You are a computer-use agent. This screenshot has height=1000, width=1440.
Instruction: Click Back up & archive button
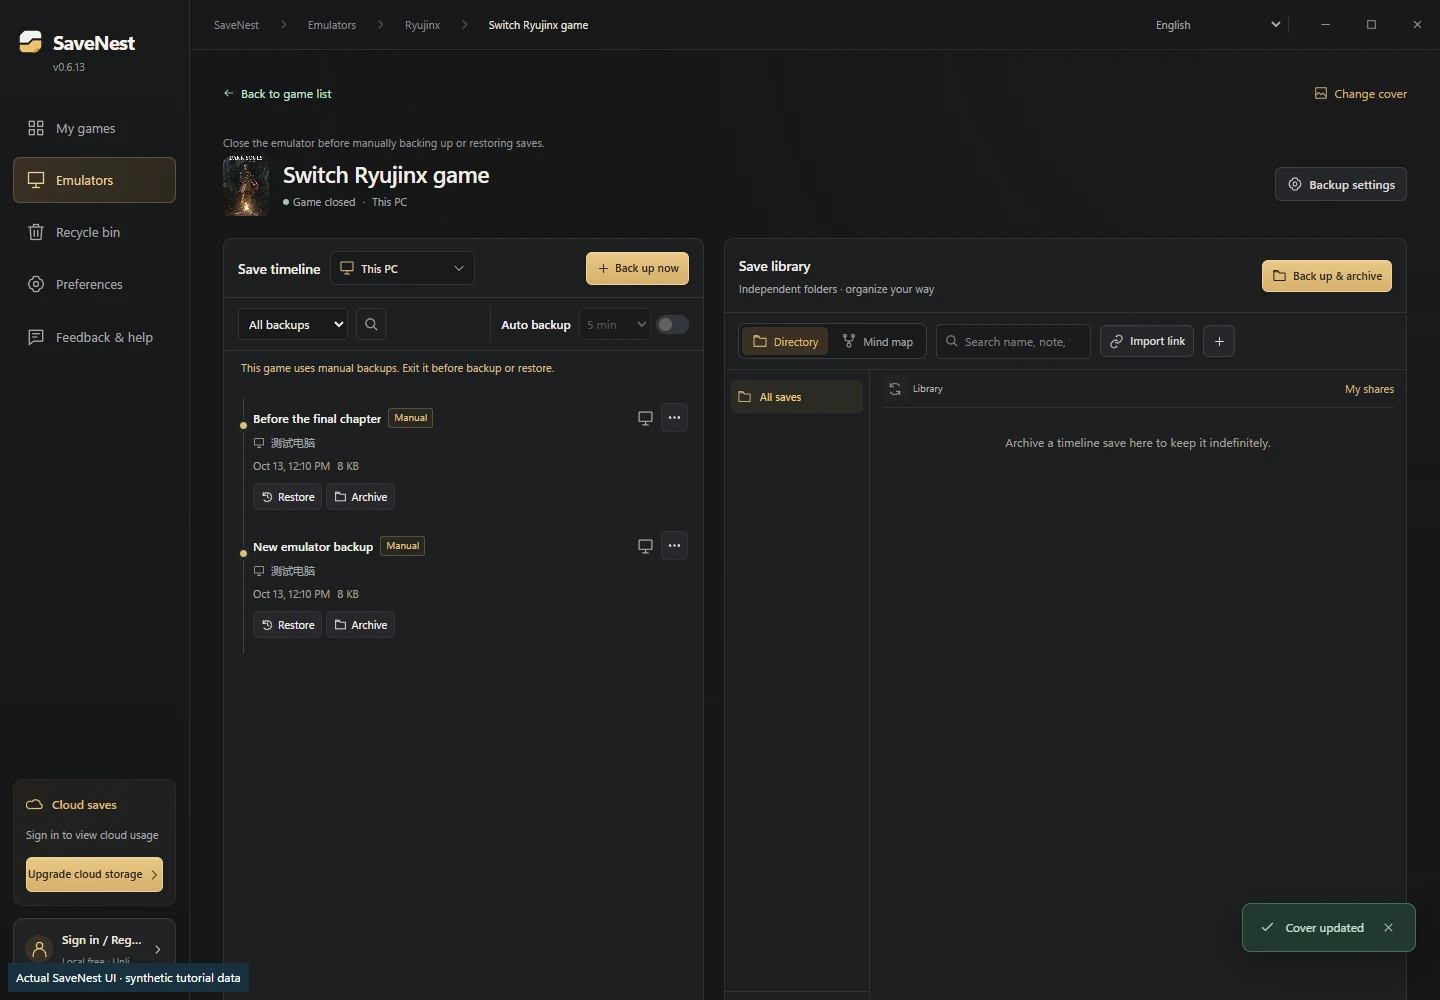point(1326,276)
